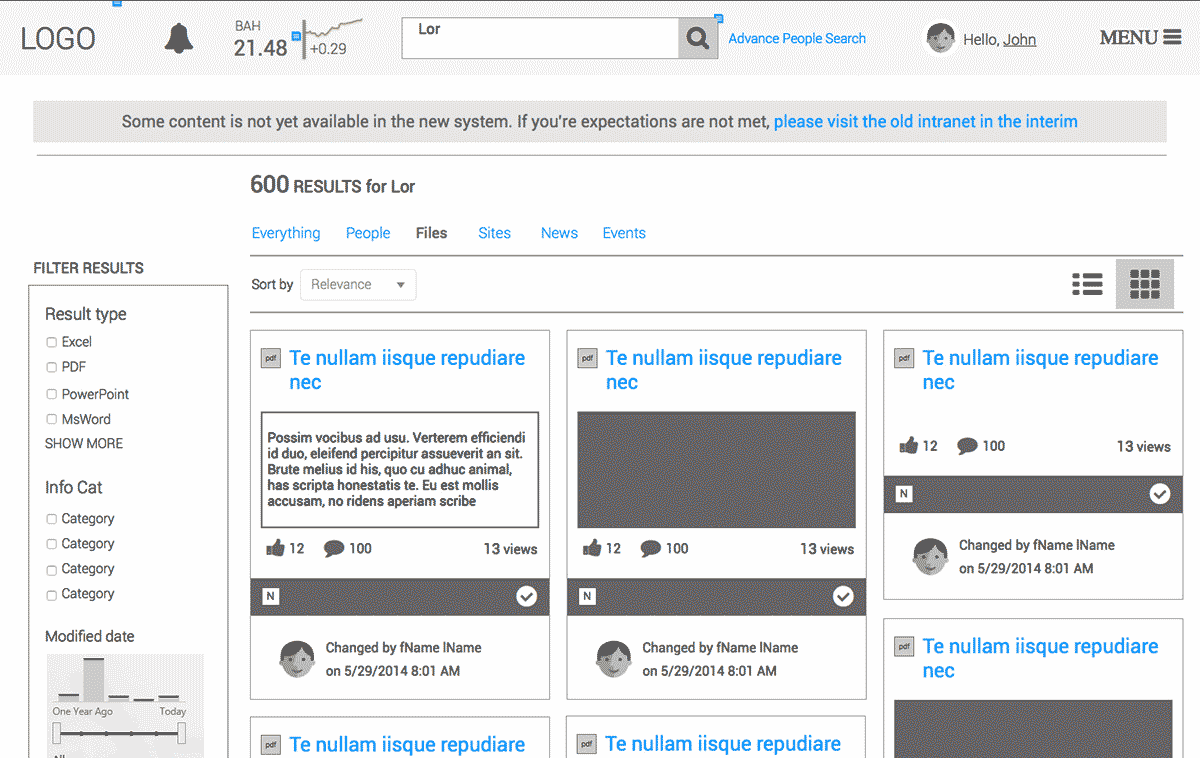Expand SHOW MORE under Result type
This screenshot has height=758, width=1200.
[84, 444]
